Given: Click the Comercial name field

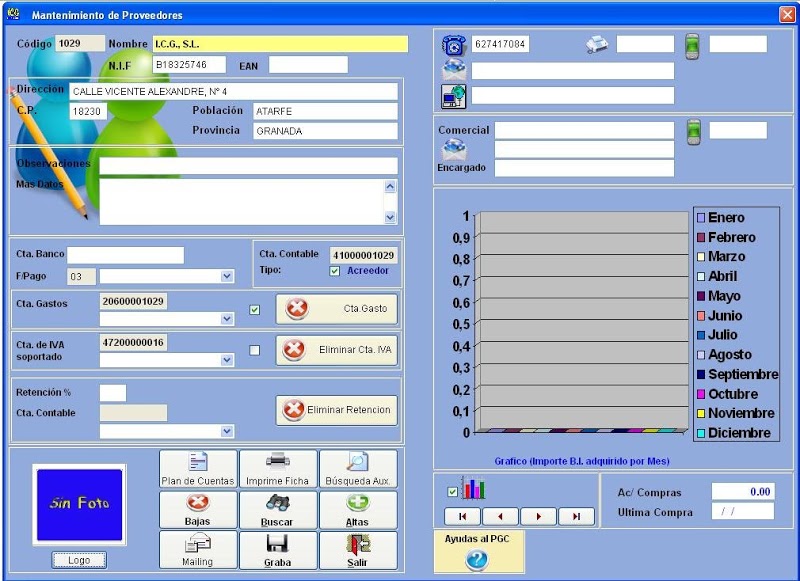Looking at the screenshot, I should point(584,130).
